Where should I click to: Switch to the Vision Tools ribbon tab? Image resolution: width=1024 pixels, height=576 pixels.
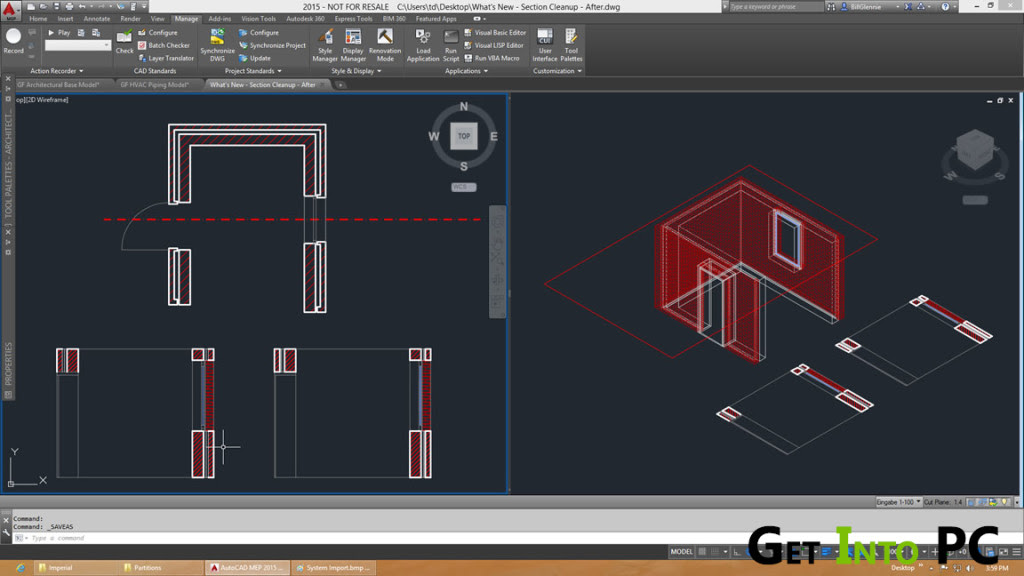tap(259, 19)
